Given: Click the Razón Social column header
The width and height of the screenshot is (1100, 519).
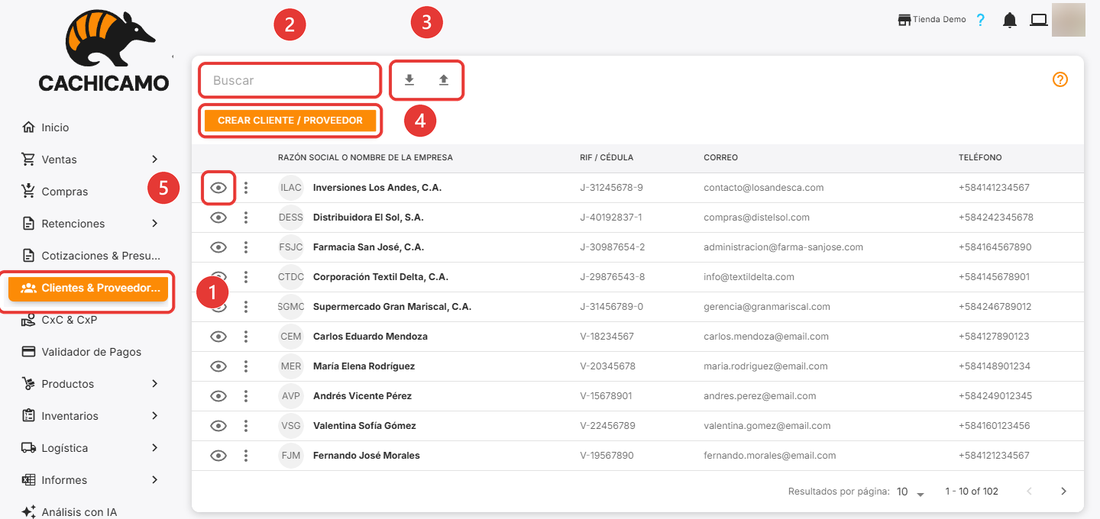Looking at the screenshot, I should (365, 157).
